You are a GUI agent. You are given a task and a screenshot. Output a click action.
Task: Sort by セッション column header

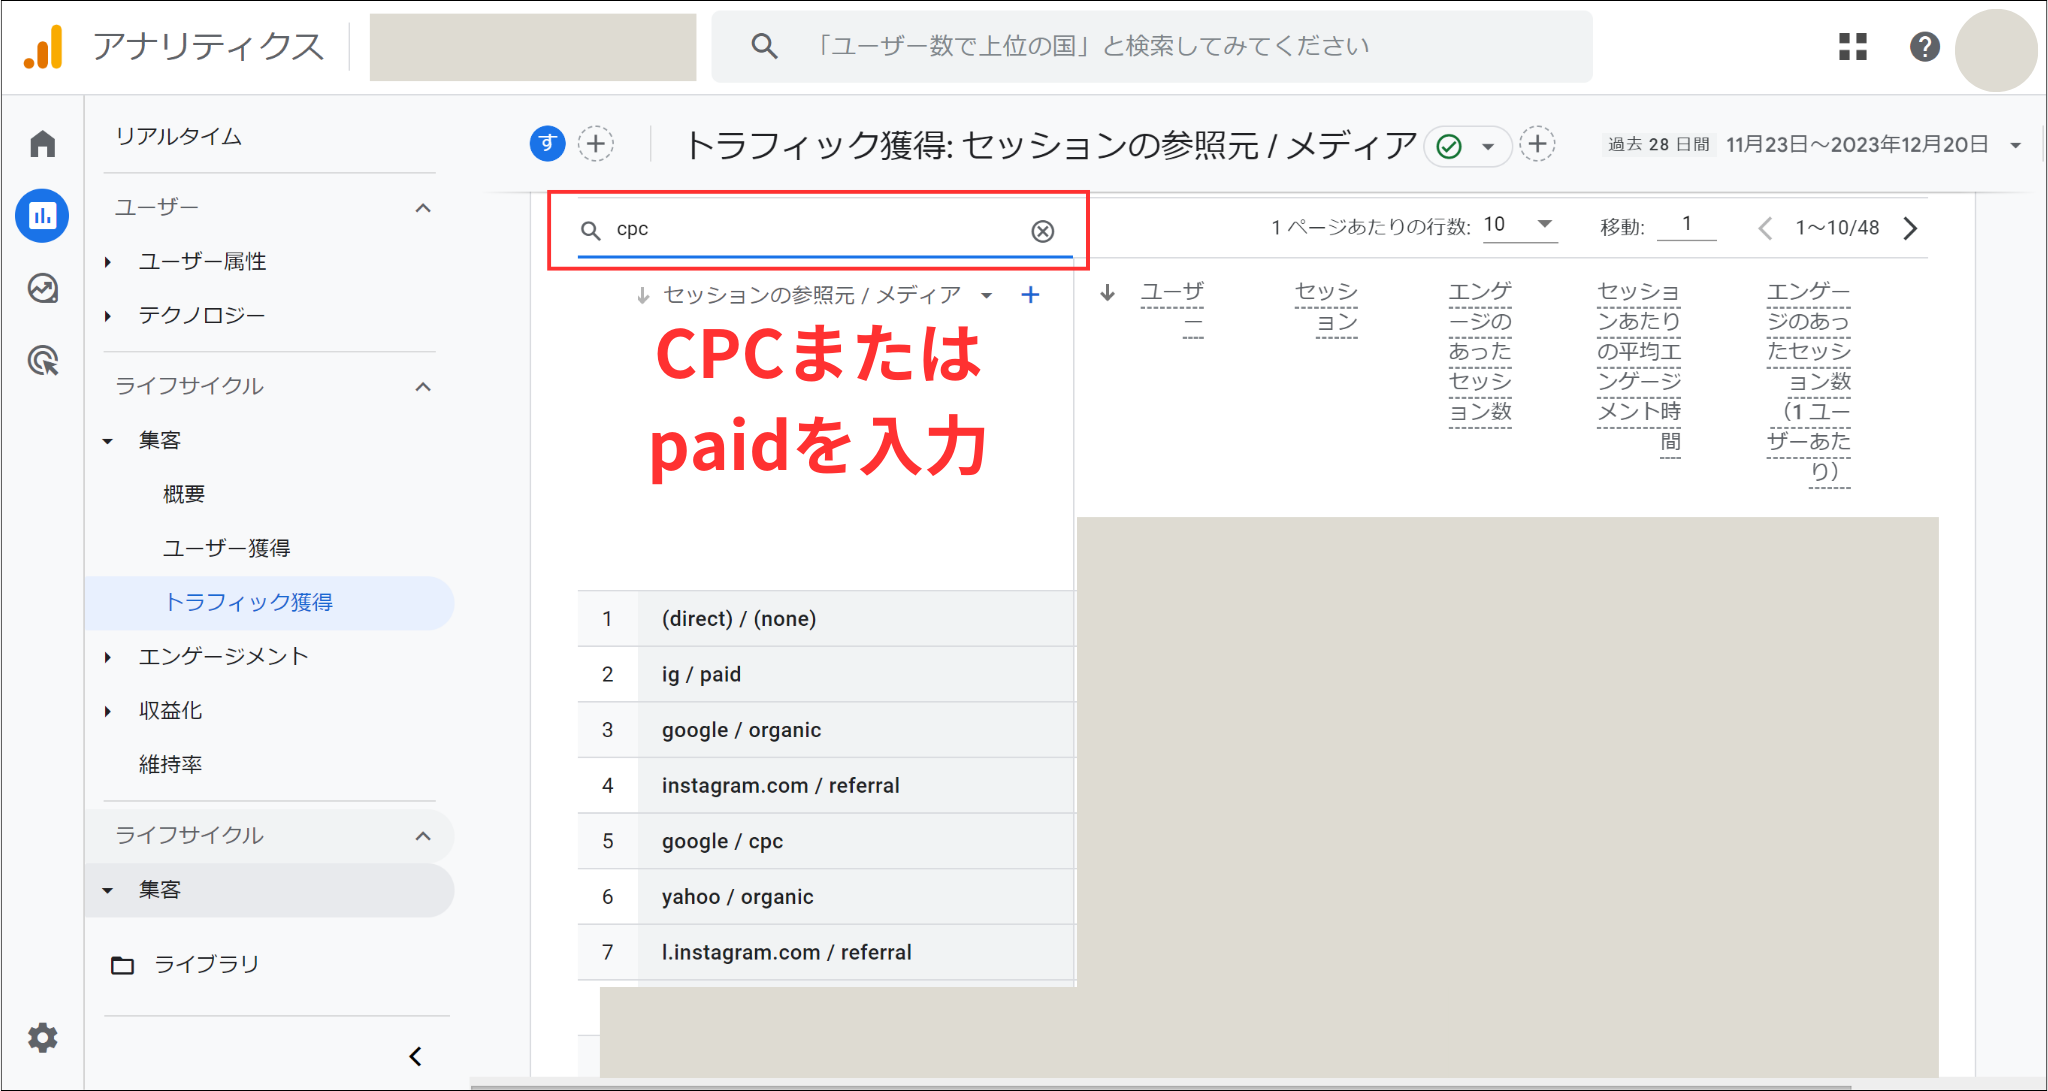[x=1326, y=307]
